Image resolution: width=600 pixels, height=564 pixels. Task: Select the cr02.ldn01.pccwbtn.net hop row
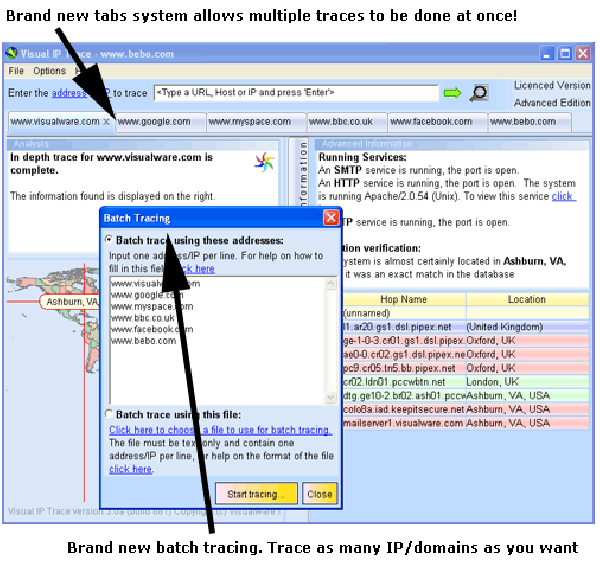pos(465,382)
